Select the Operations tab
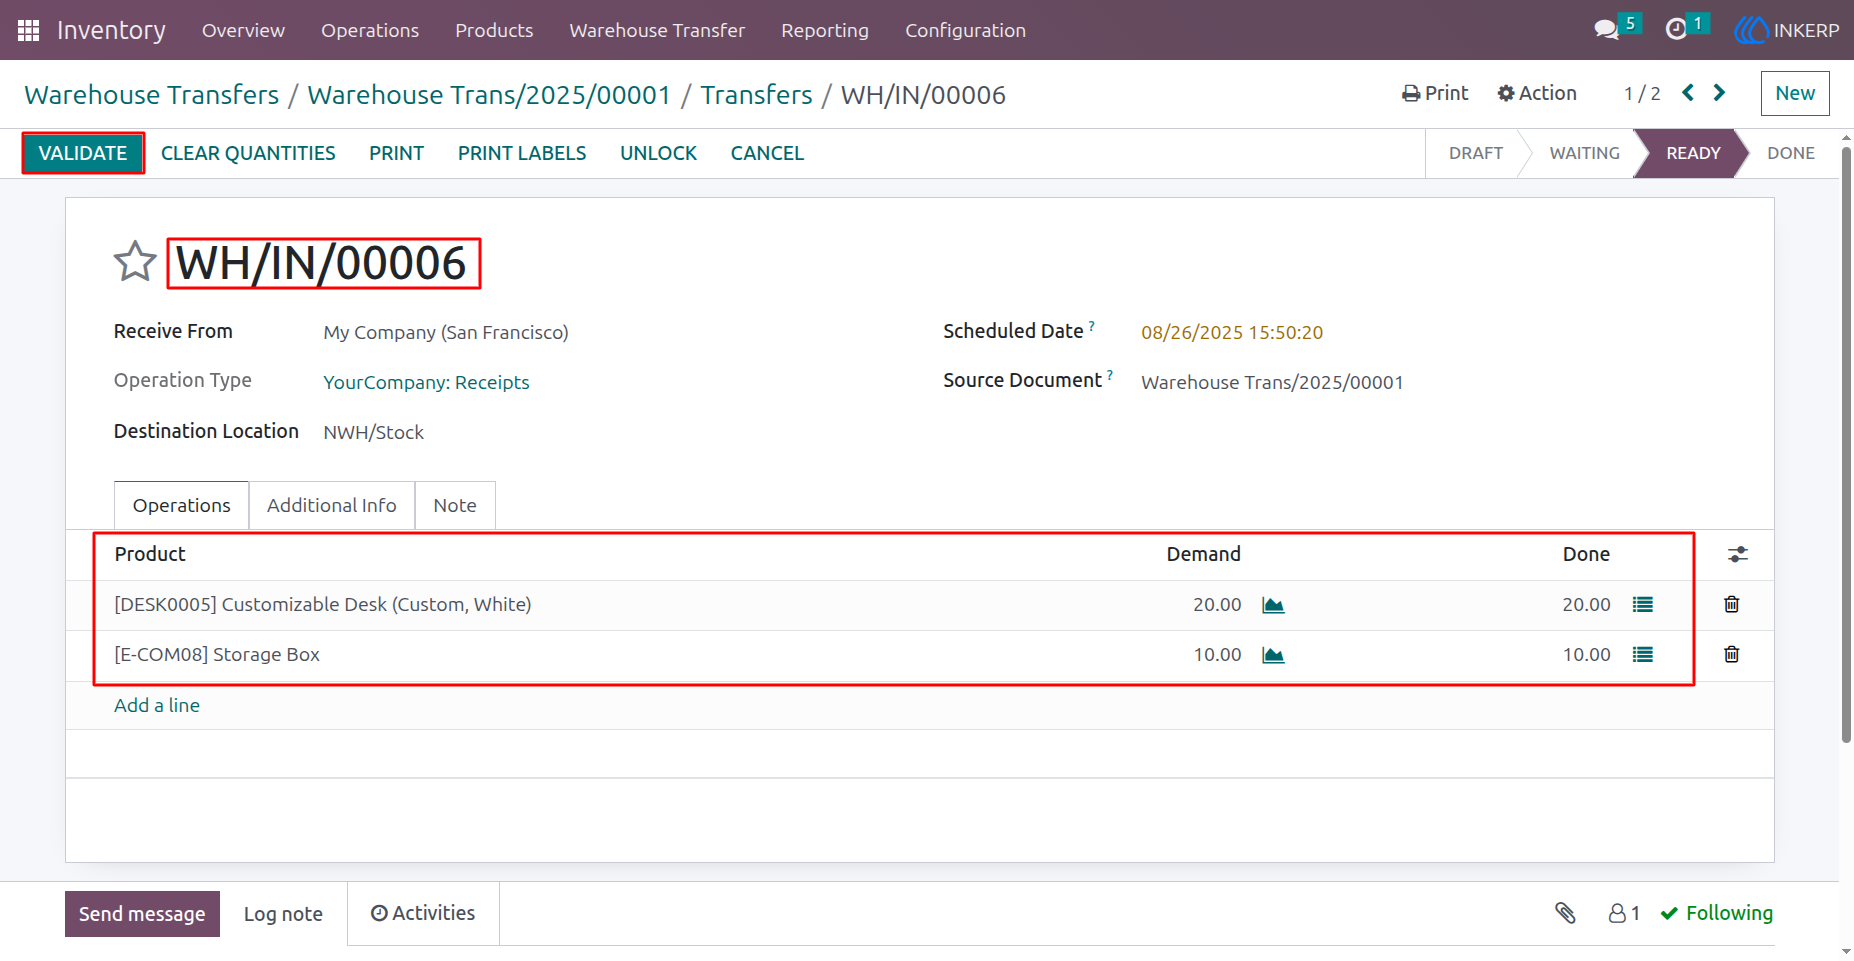 (182, 505)
